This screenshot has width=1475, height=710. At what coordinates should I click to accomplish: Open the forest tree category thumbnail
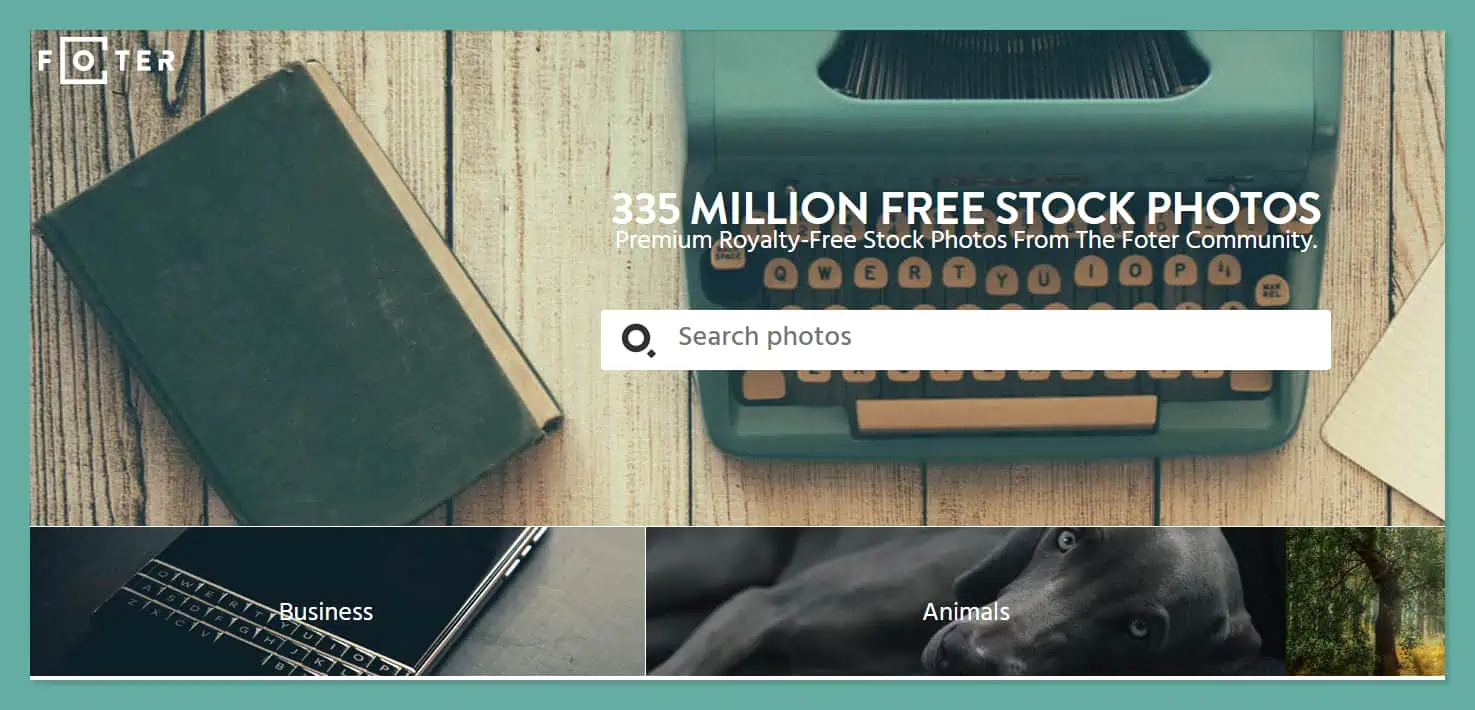(x=1365, y=602)
